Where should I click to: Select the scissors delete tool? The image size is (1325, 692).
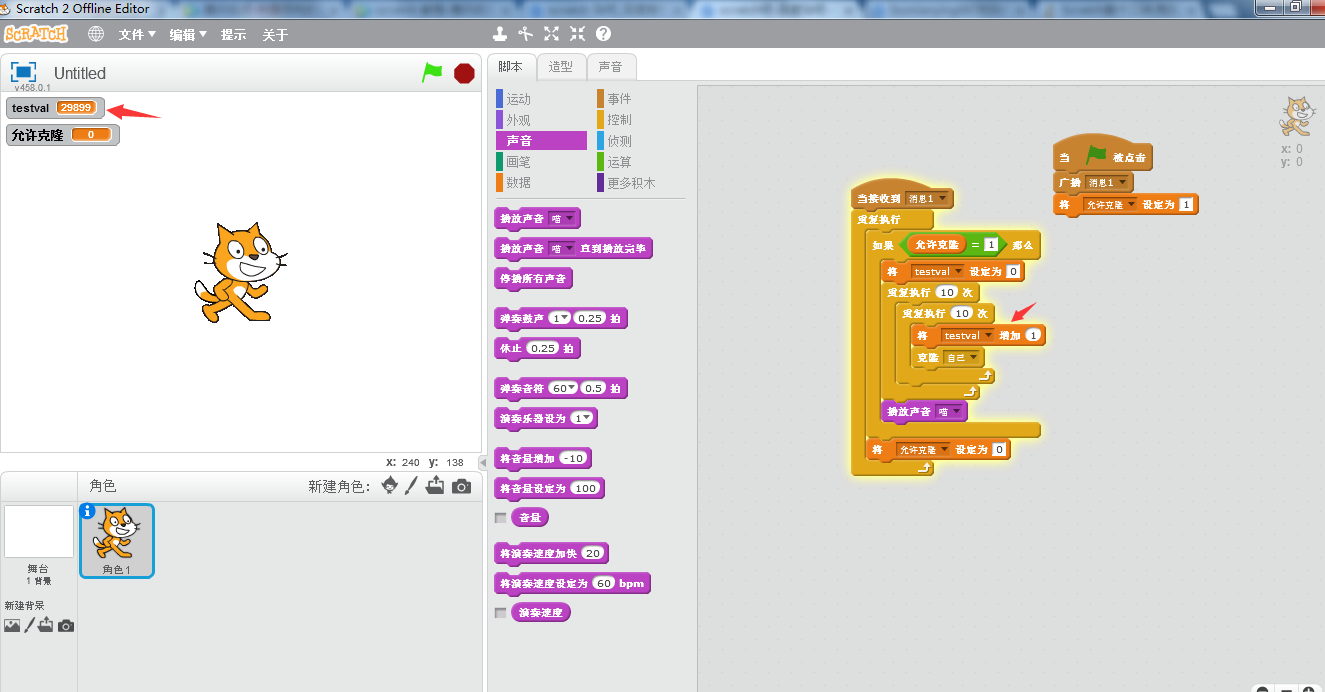526,34
